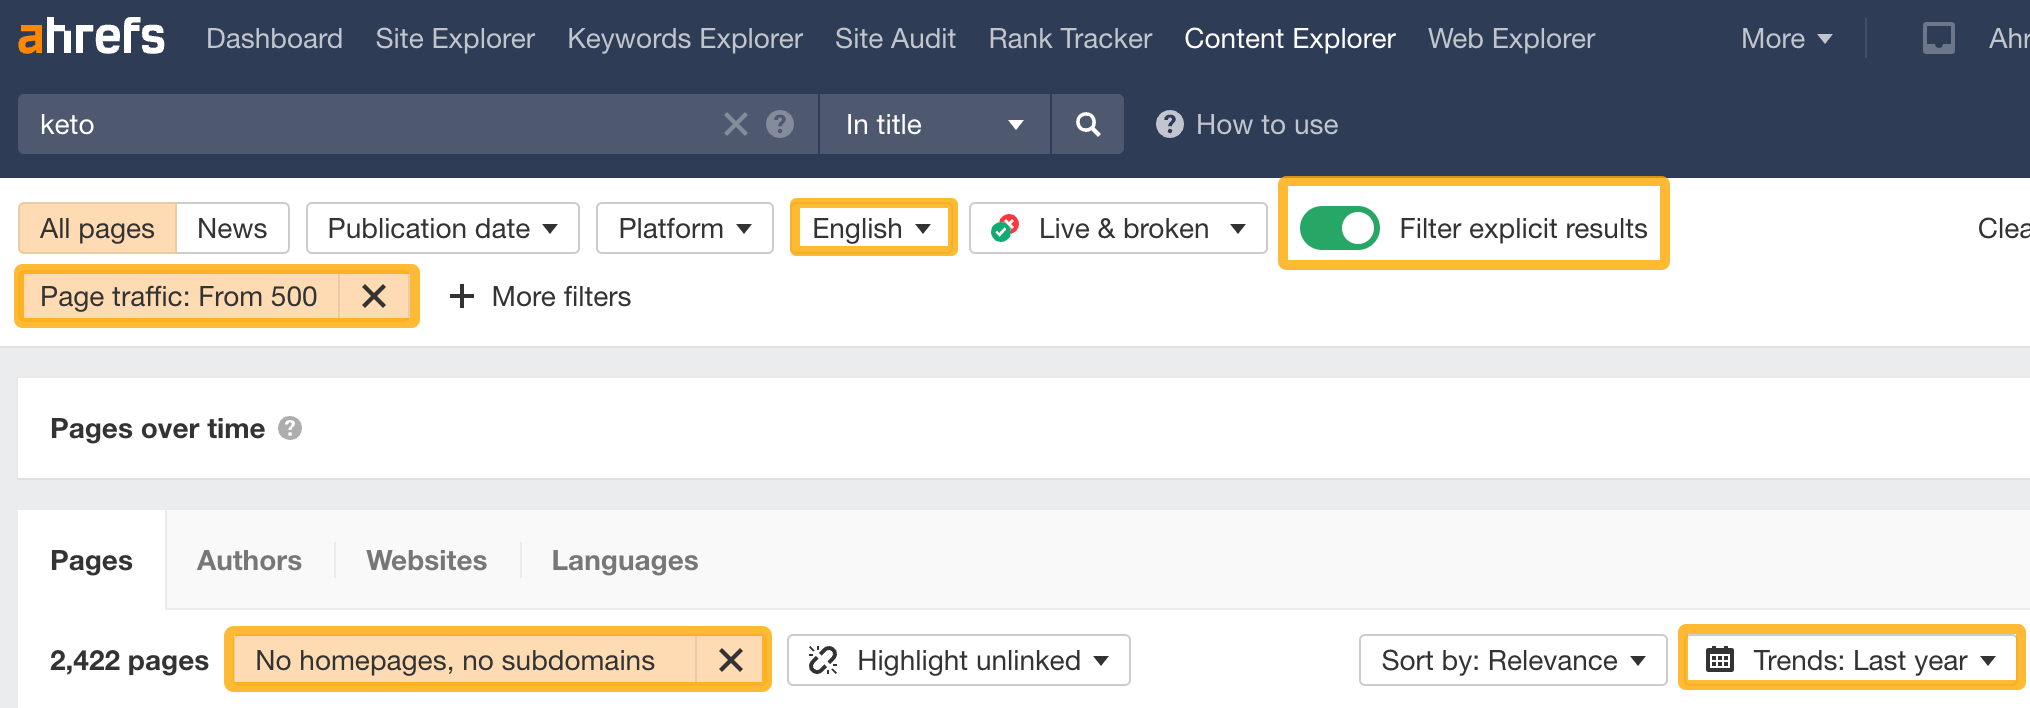Open Highlight unlinked dropdown
The image size is (2030, 708).
(x=958, y=660)
